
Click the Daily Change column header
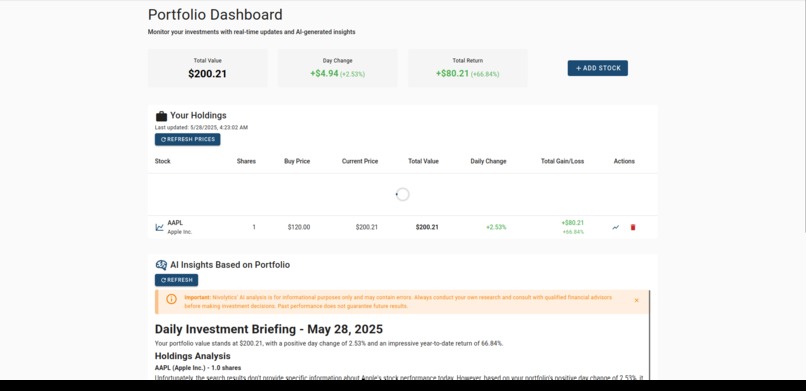pos(488,161)
